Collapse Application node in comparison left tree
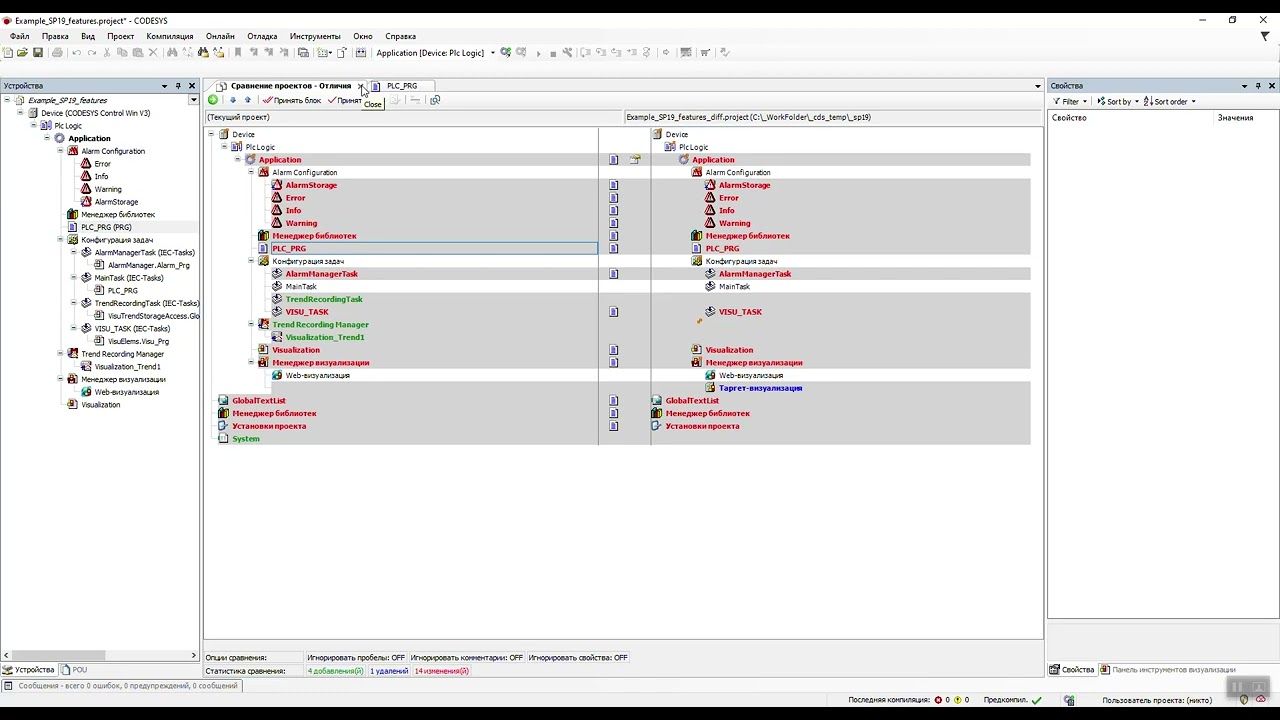Image resolution: width=1280 pixels, height=720 pixels. click(238, 160)
